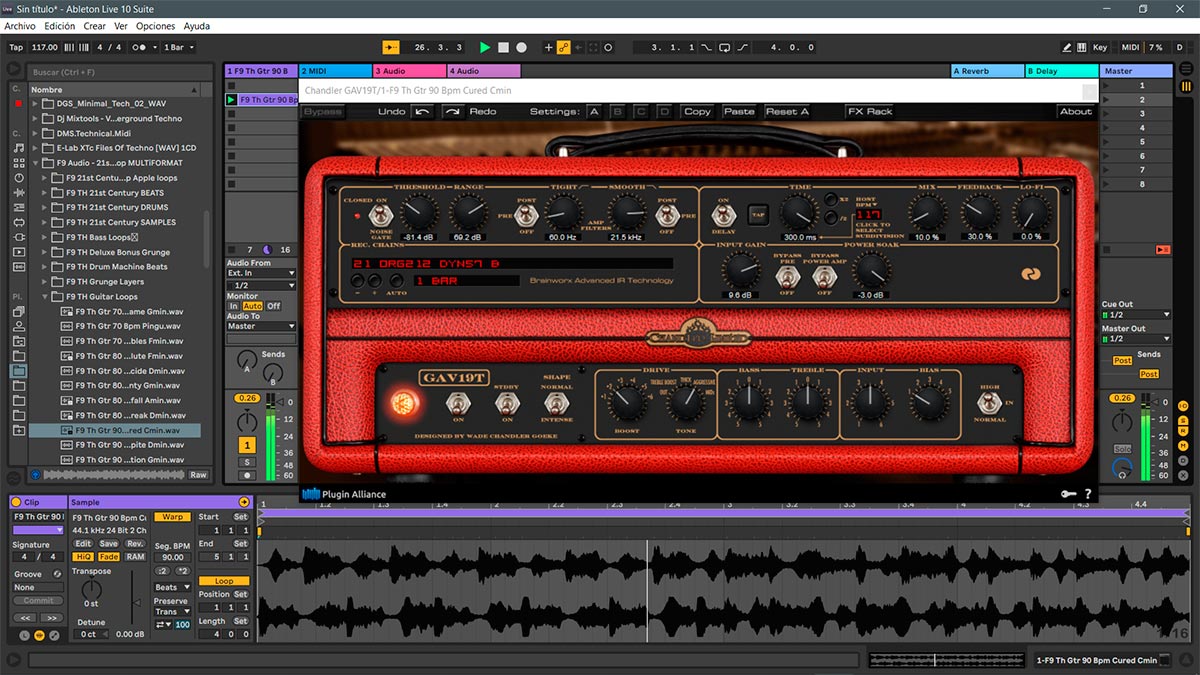Toggle the Warp button
1200x675 pixels.
coord(173,517)
